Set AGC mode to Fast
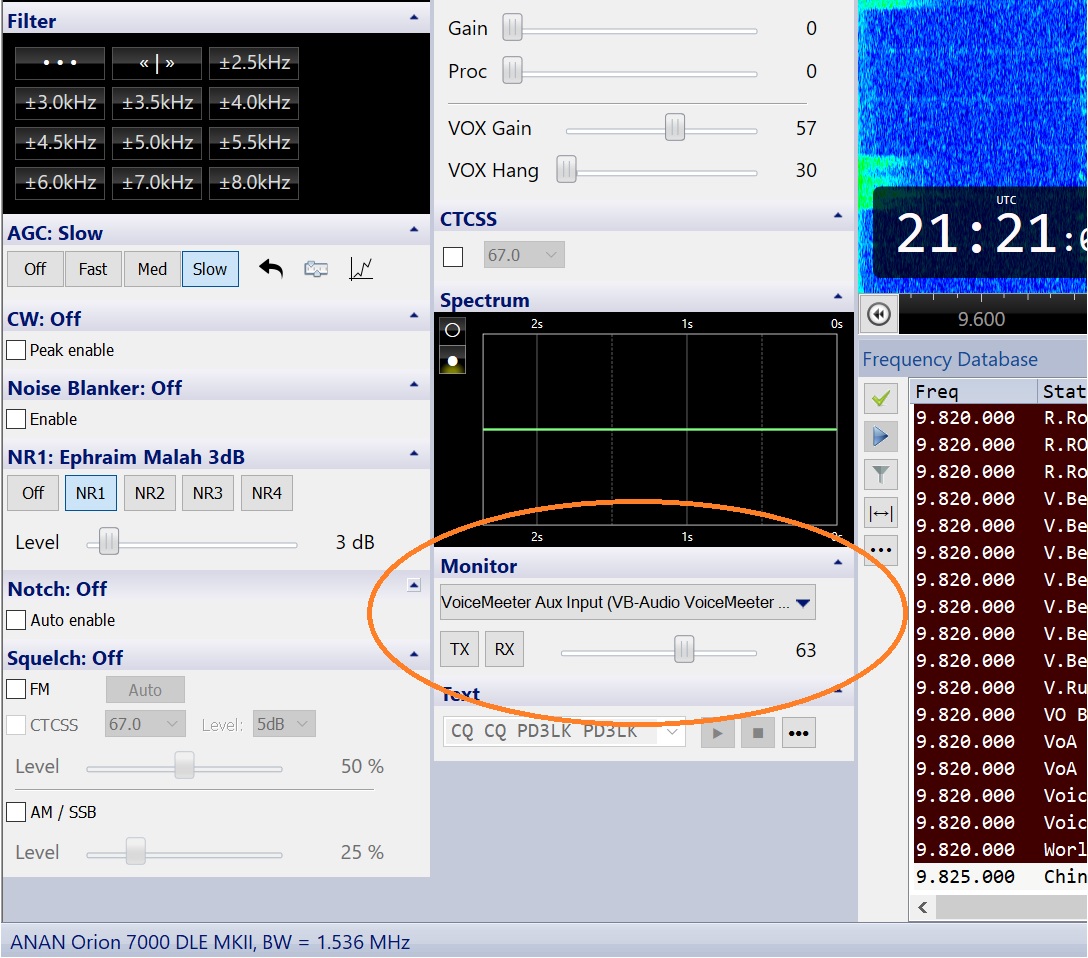 click(93, 269)
